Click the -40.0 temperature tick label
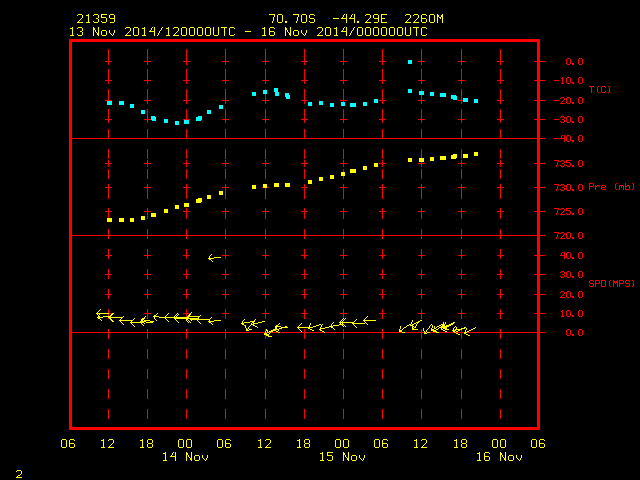640x480 pixels. click(569, 139)
